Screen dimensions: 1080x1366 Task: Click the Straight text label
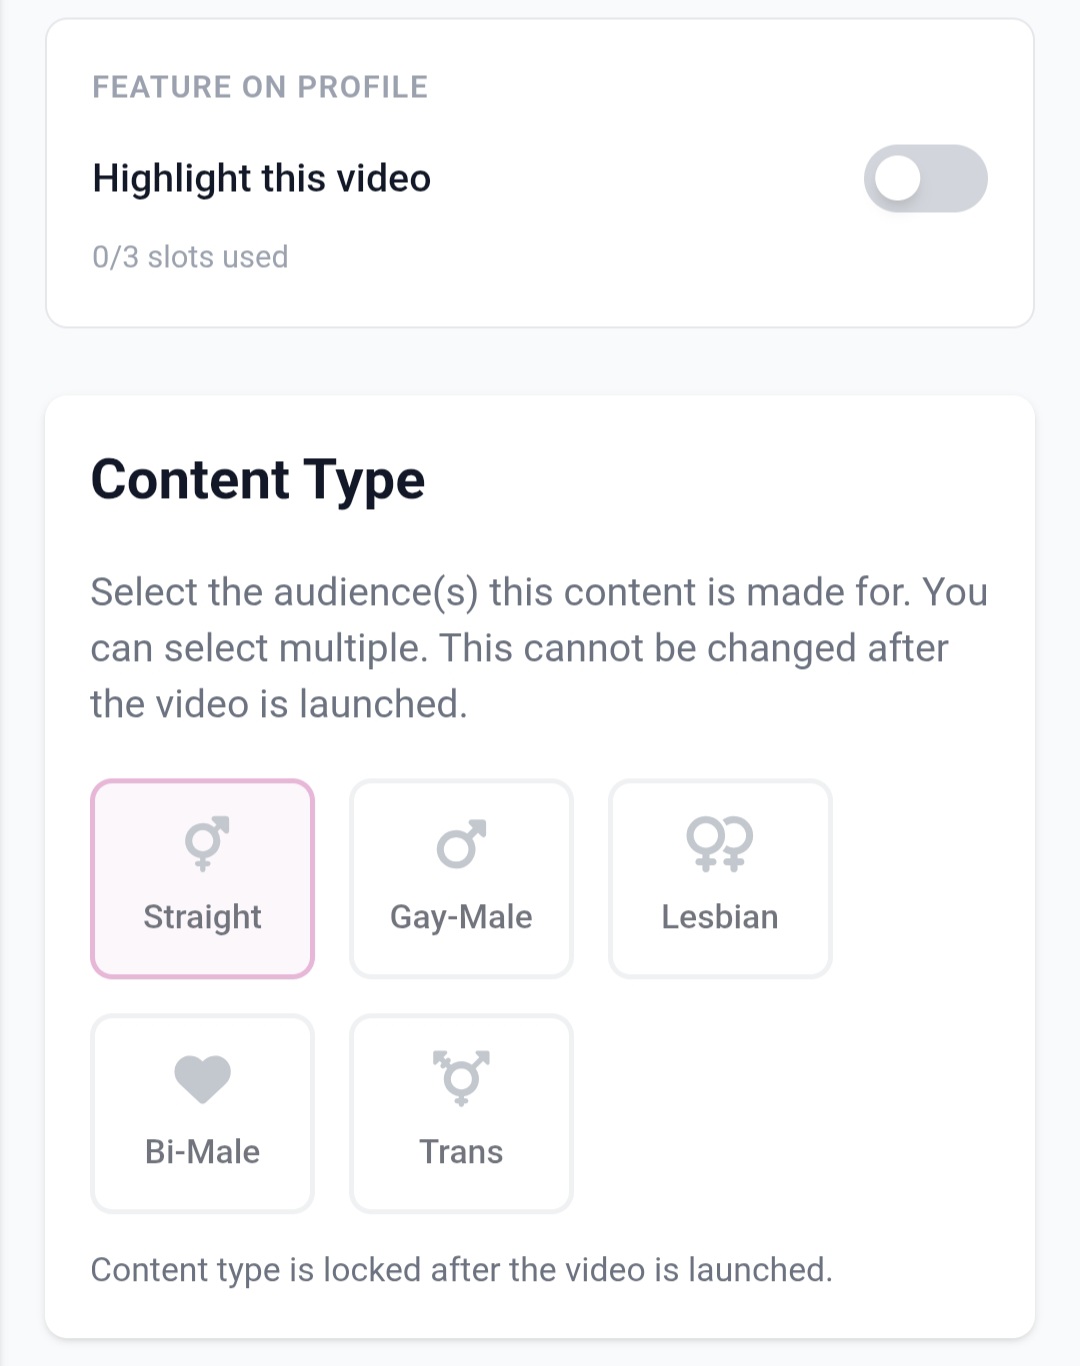pyautogui.click(x=203, y=917)
